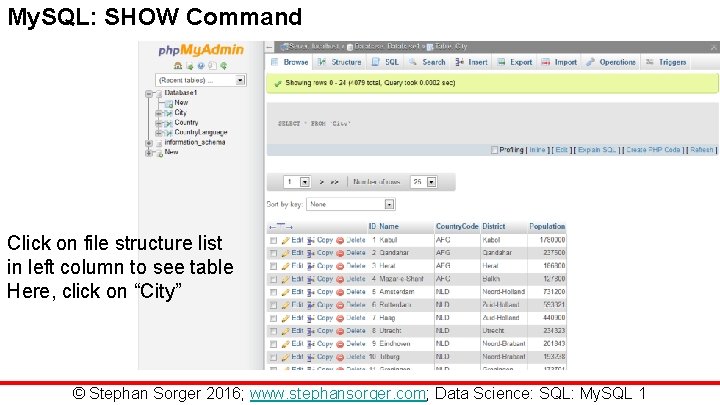Sort by the District column header
Screen dimensions: 720x405
tap(494, 227)
